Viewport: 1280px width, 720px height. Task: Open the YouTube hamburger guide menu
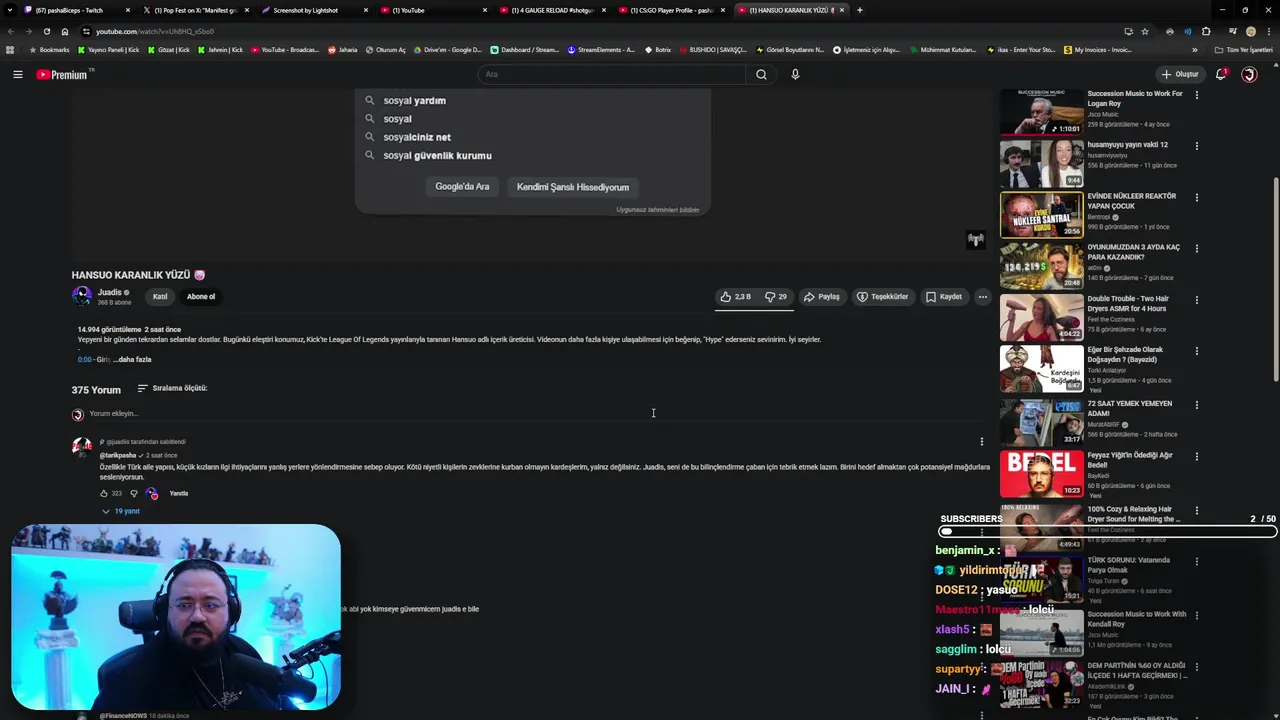pyautogui.click(x=17, y=74)
